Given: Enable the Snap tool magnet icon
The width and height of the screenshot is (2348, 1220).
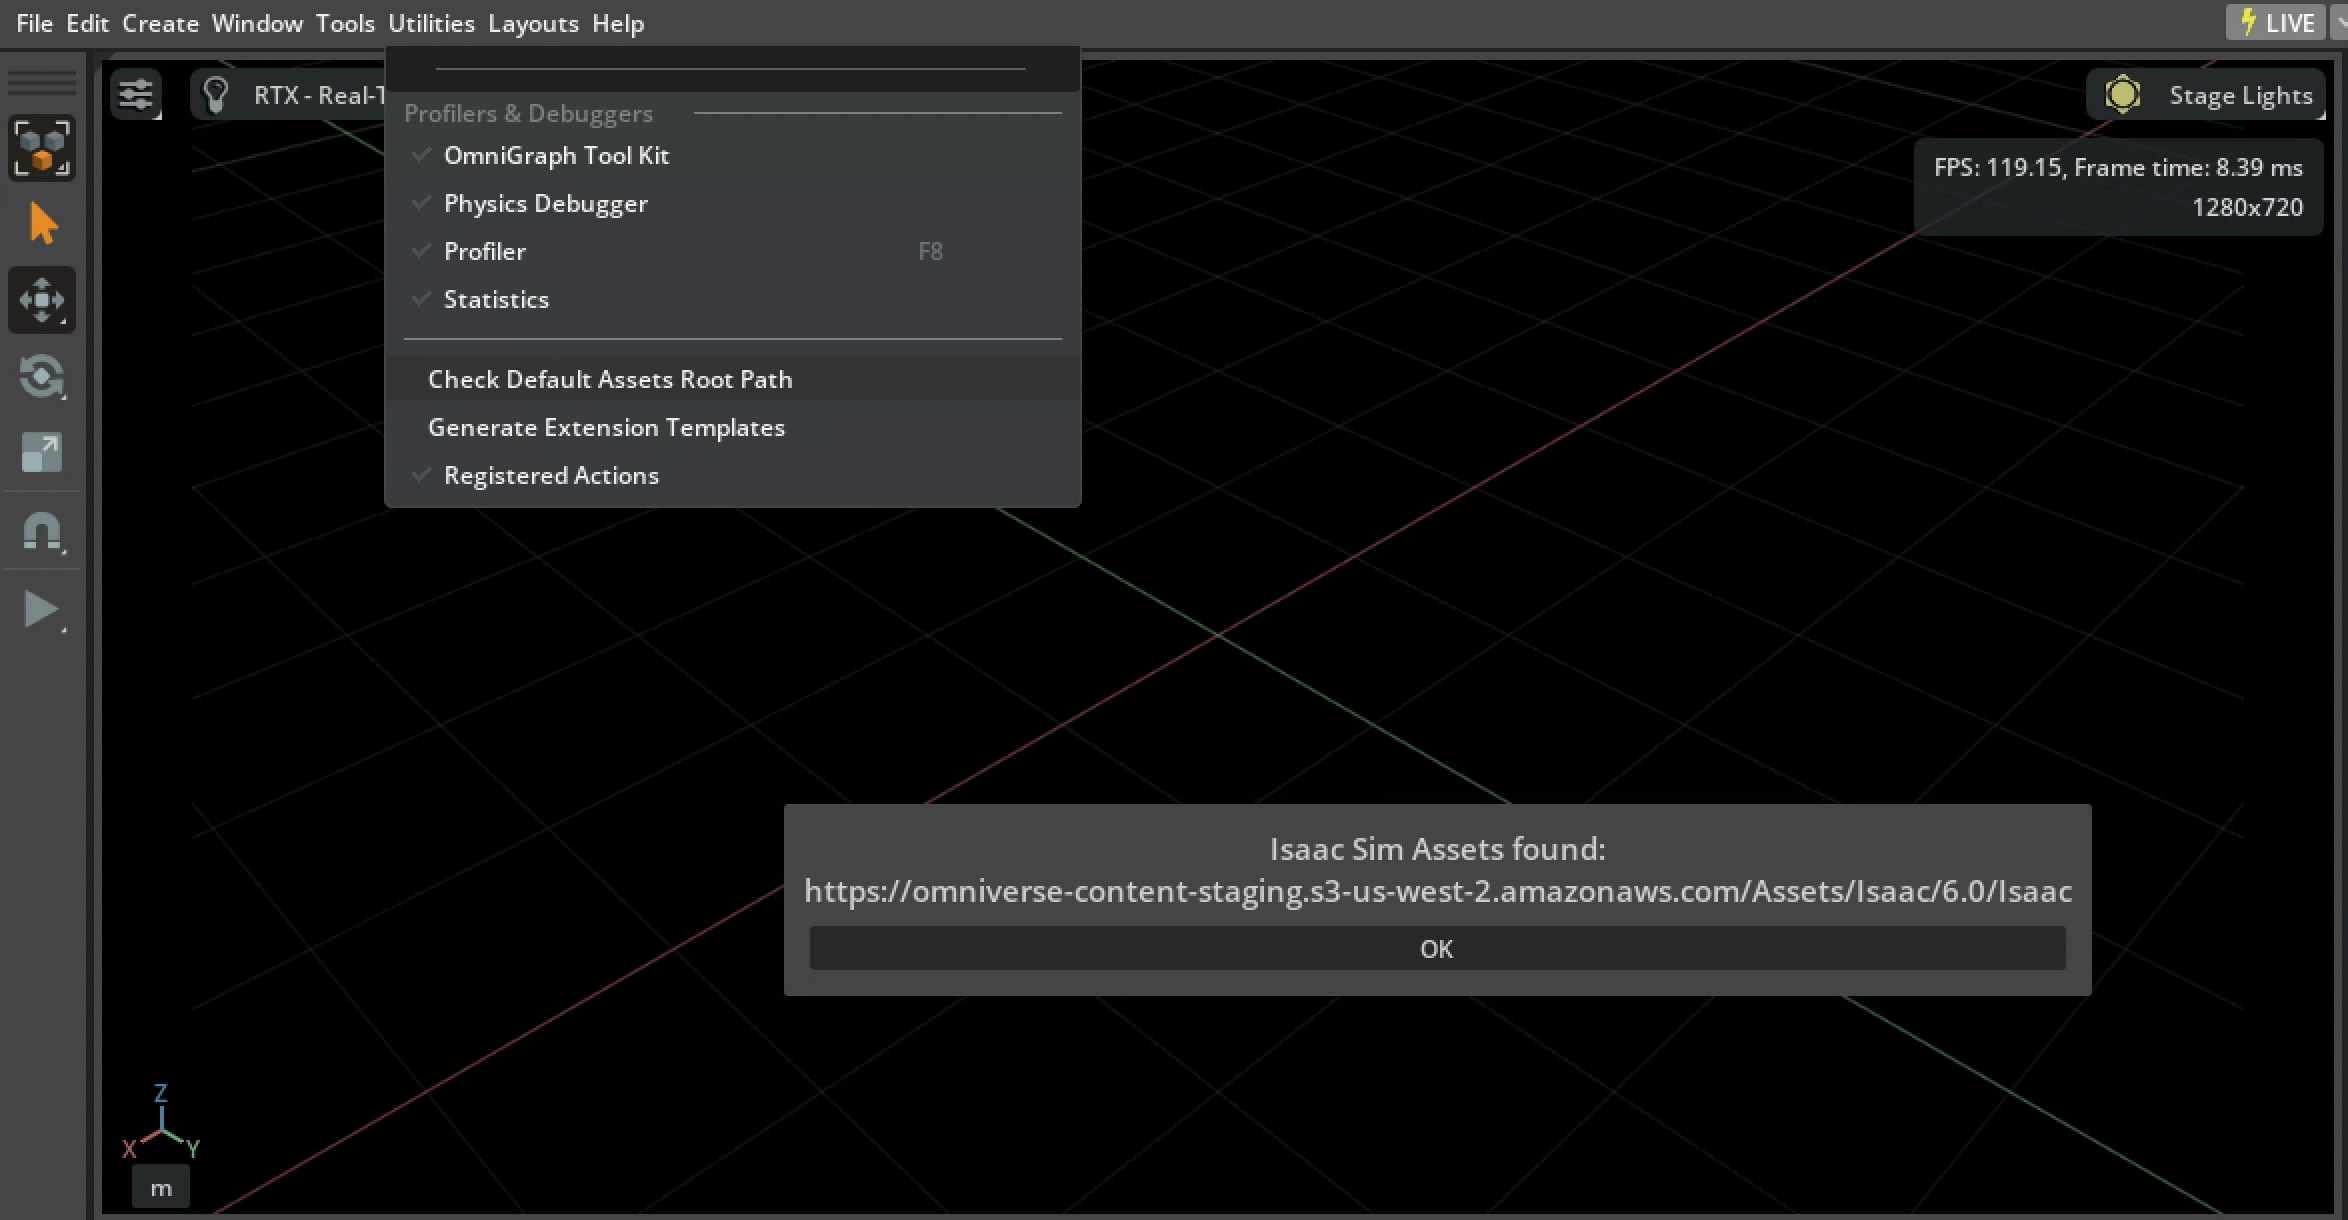Looking at the screenshot, I should 42,531.
